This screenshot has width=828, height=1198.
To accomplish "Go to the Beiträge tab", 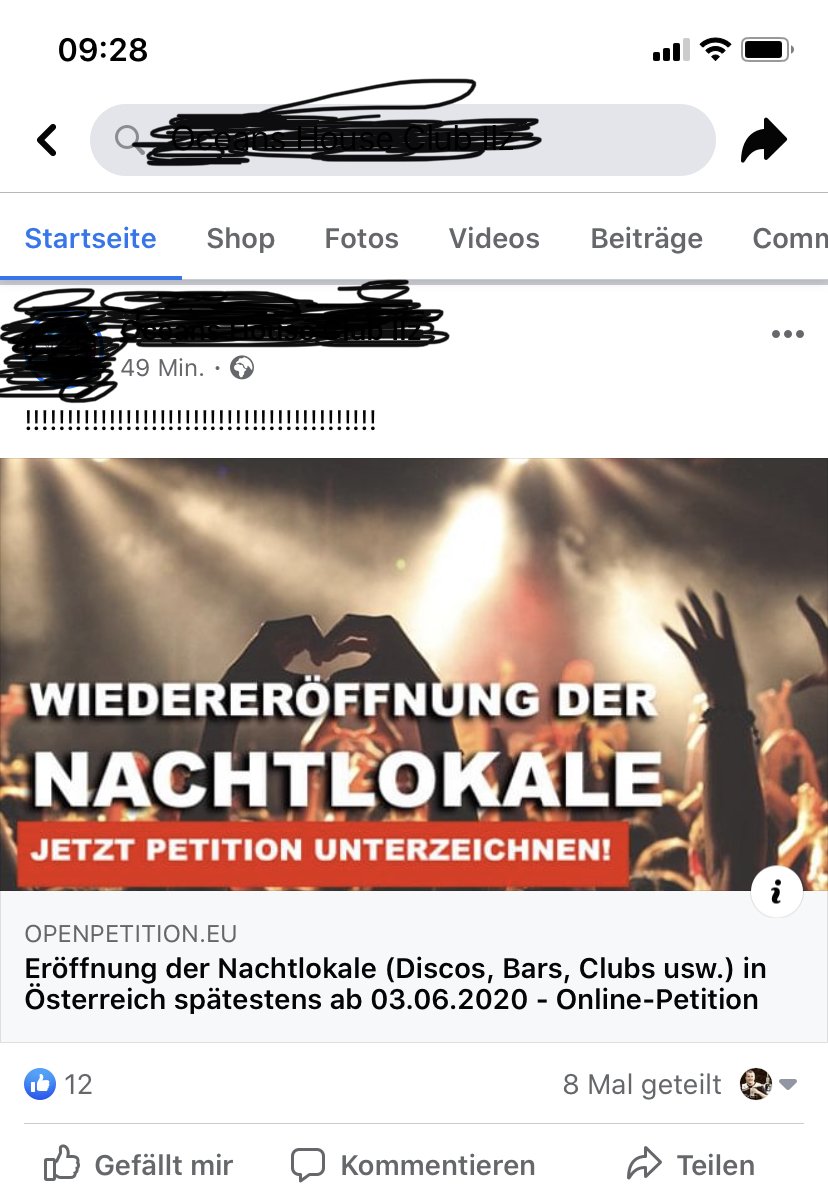I will click(646, 238).
